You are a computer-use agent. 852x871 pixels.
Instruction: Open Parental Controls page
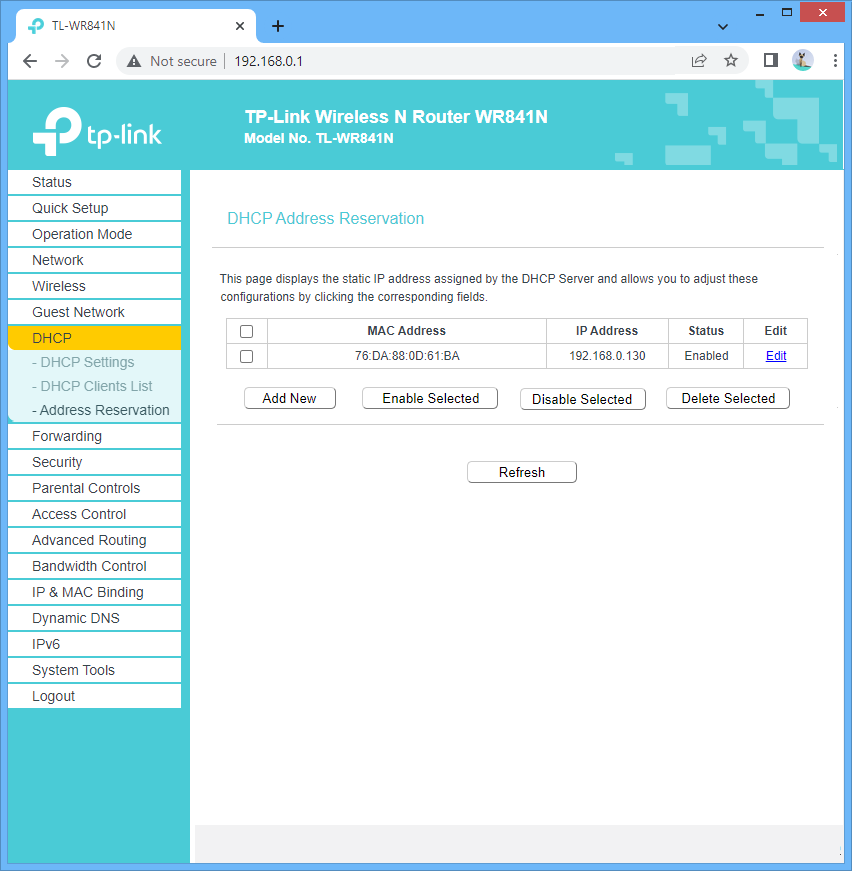[94, 488]
